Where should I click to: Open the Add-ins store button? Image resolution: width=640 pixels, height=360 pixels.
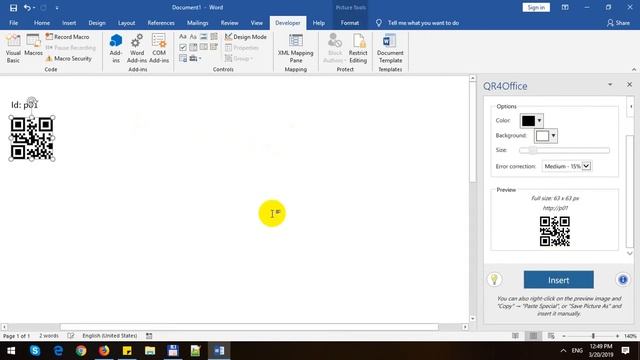pyautogui.click(x=116, y=48)
